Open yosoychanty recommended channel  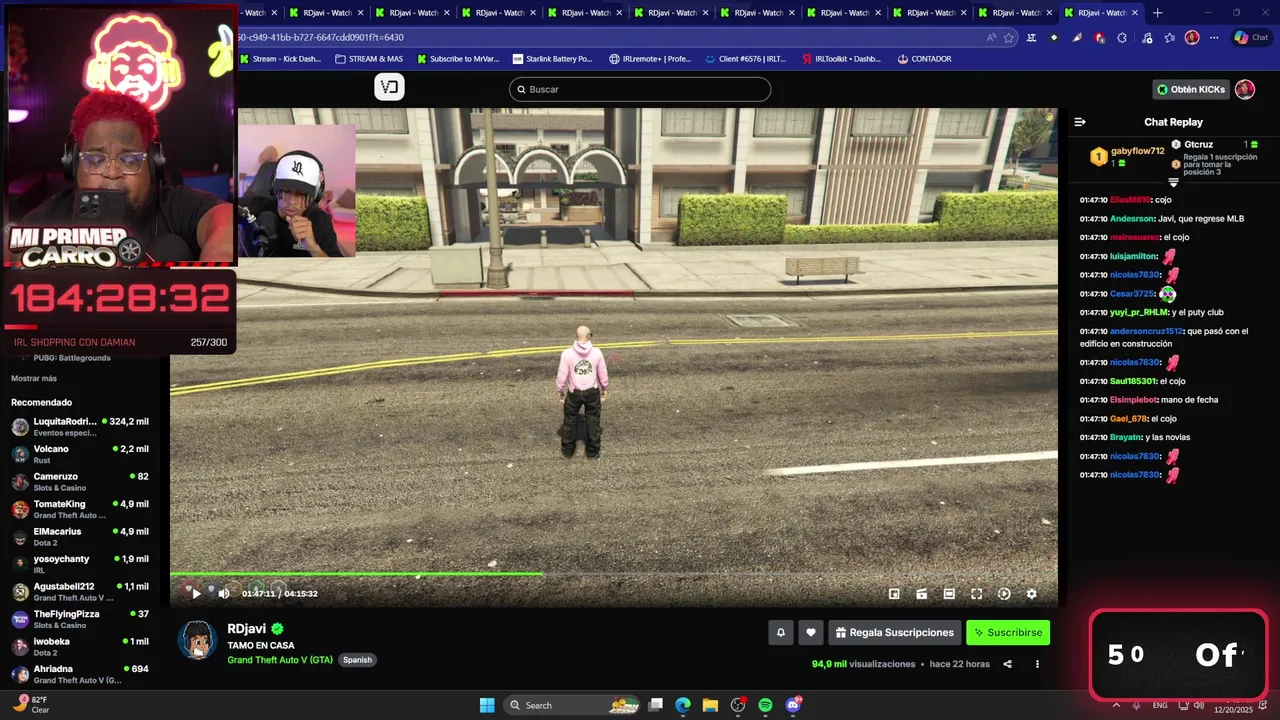pyautogui.click(x=80, y=564)
